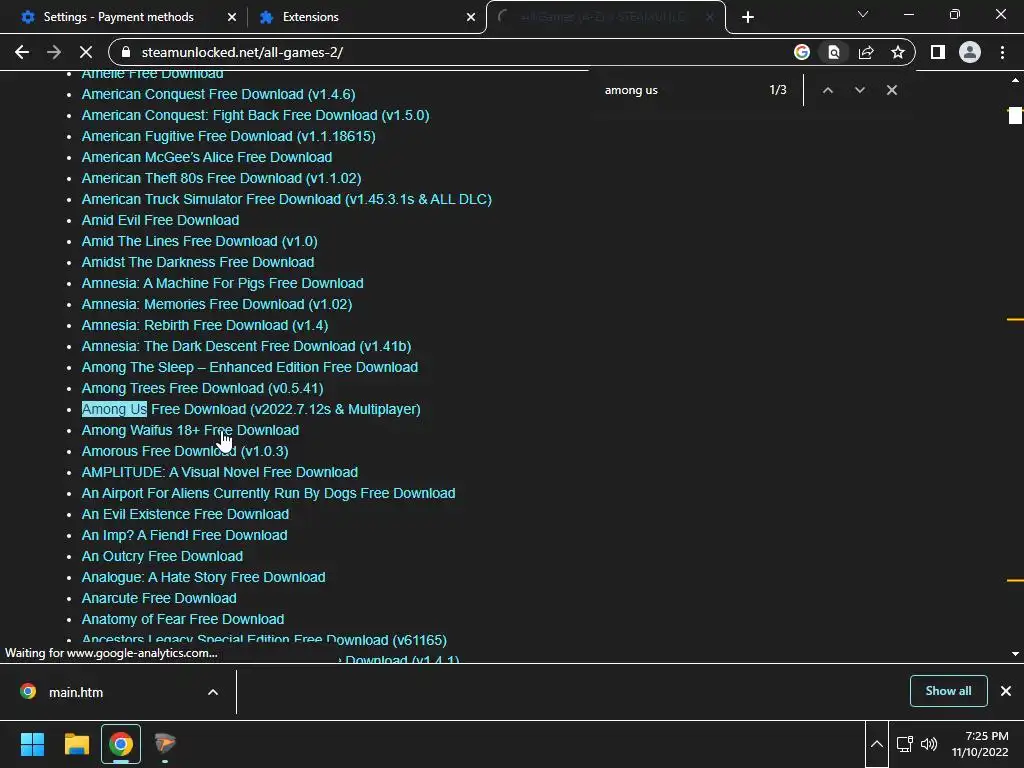The height and width of the screenshot is (768, 1024).
Task: Open downloaded main.htm file
Action: point(76,692)
